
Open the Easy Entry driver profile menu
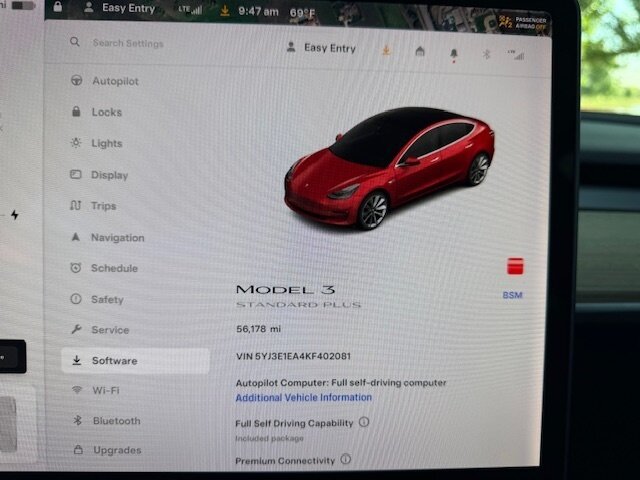(x=322, y=48)
